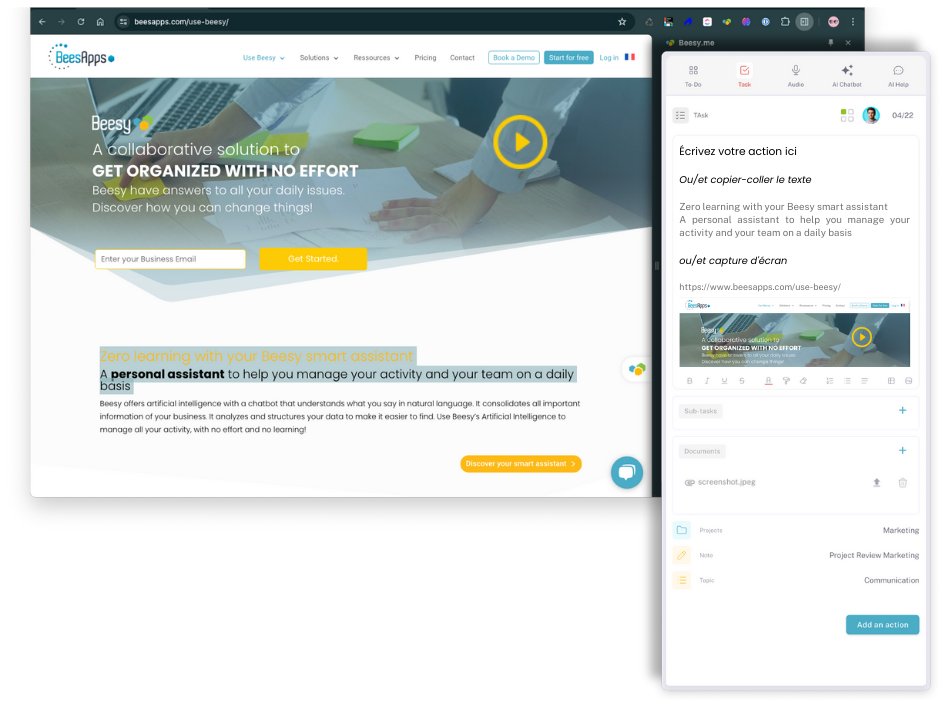Select the Note field Project Review Marketing
Image resolution: width=943 pixels, height=723 pixels.
(x=874, y=555)
